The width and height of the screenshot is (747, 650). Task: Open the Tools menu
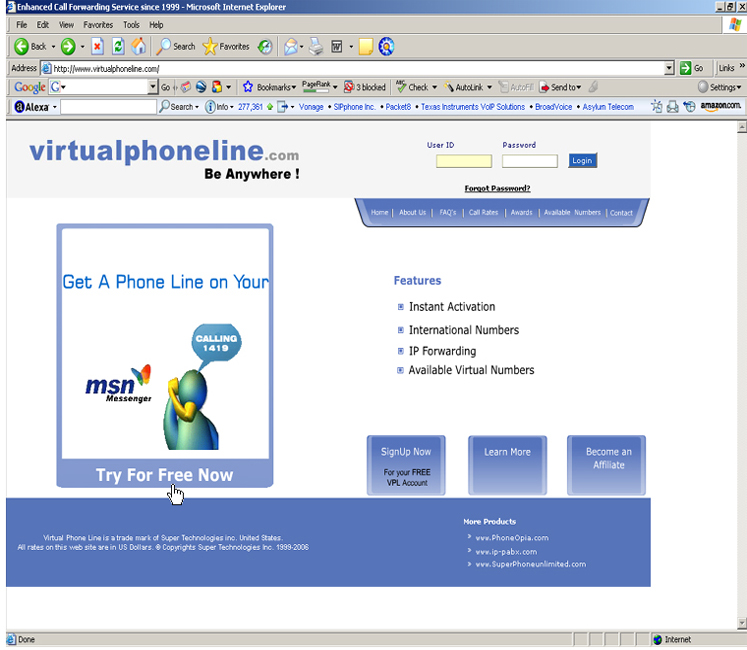131,25
